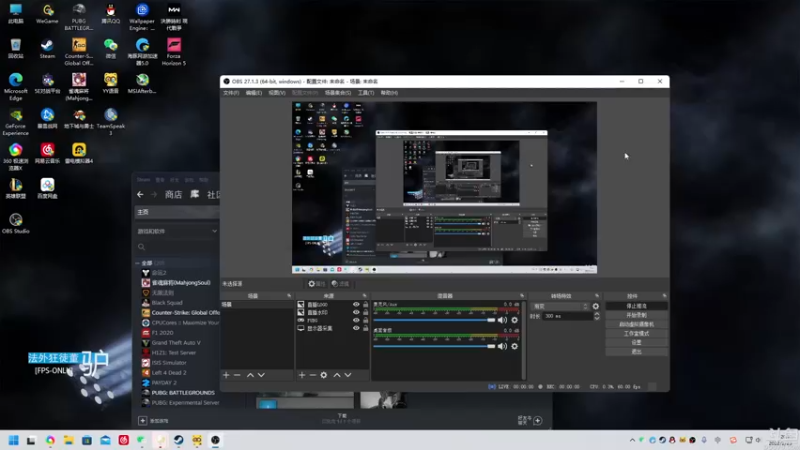Click the Windows Start button on the taskbar
This screenshot has width=800, height=450.
tap(13, 440)
